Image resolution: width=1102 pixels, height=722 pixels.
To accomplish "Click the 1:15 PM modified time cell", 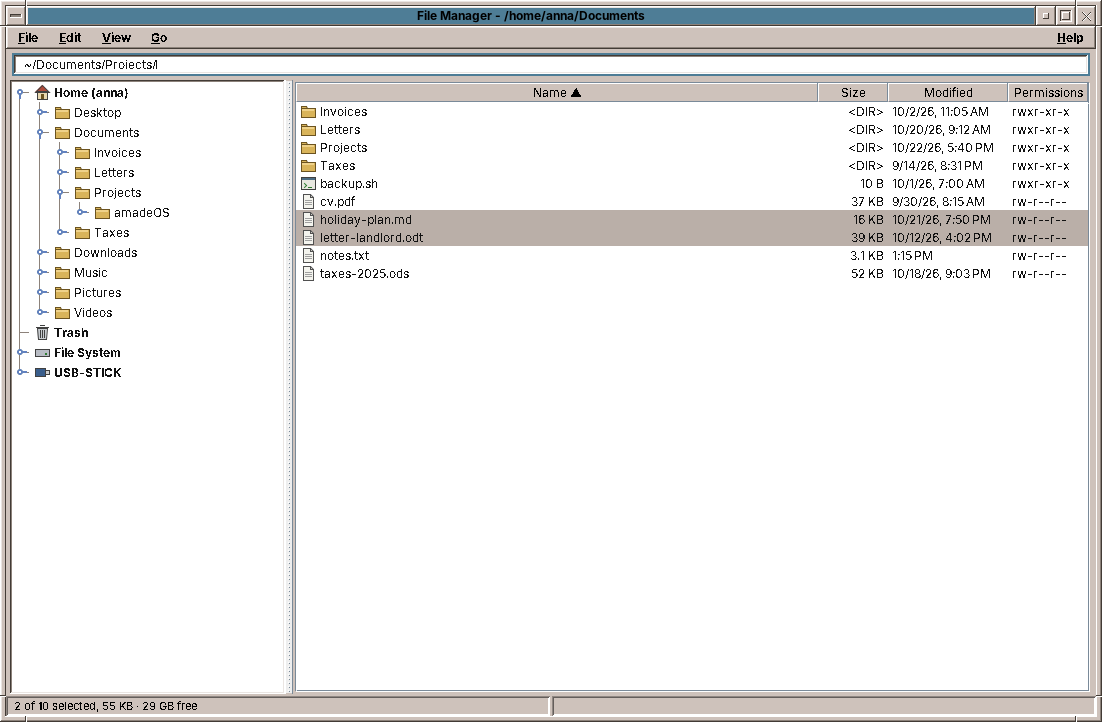I will (912, 256).
